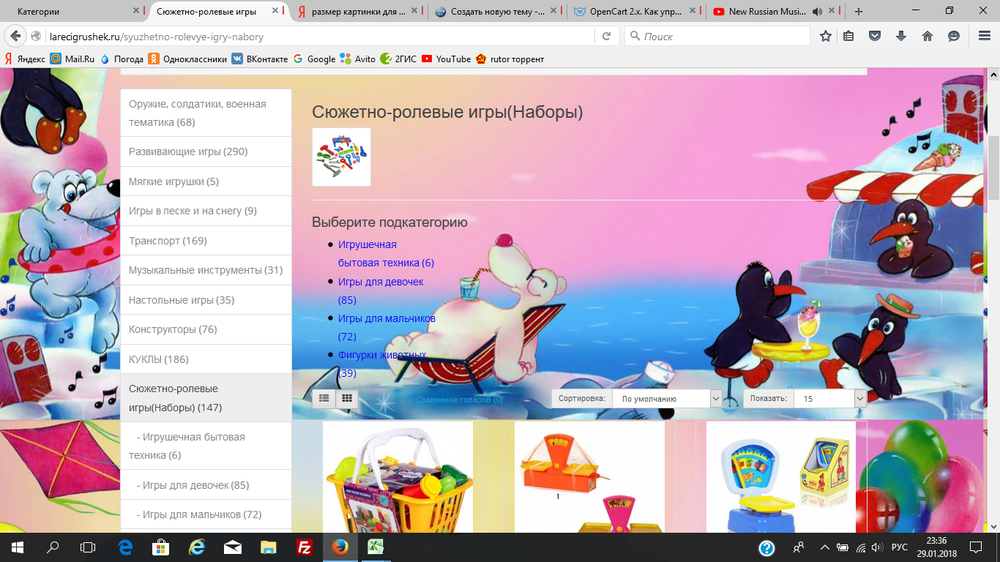
Task: Open Транспорт (169) category
Action: pos(206,240)
